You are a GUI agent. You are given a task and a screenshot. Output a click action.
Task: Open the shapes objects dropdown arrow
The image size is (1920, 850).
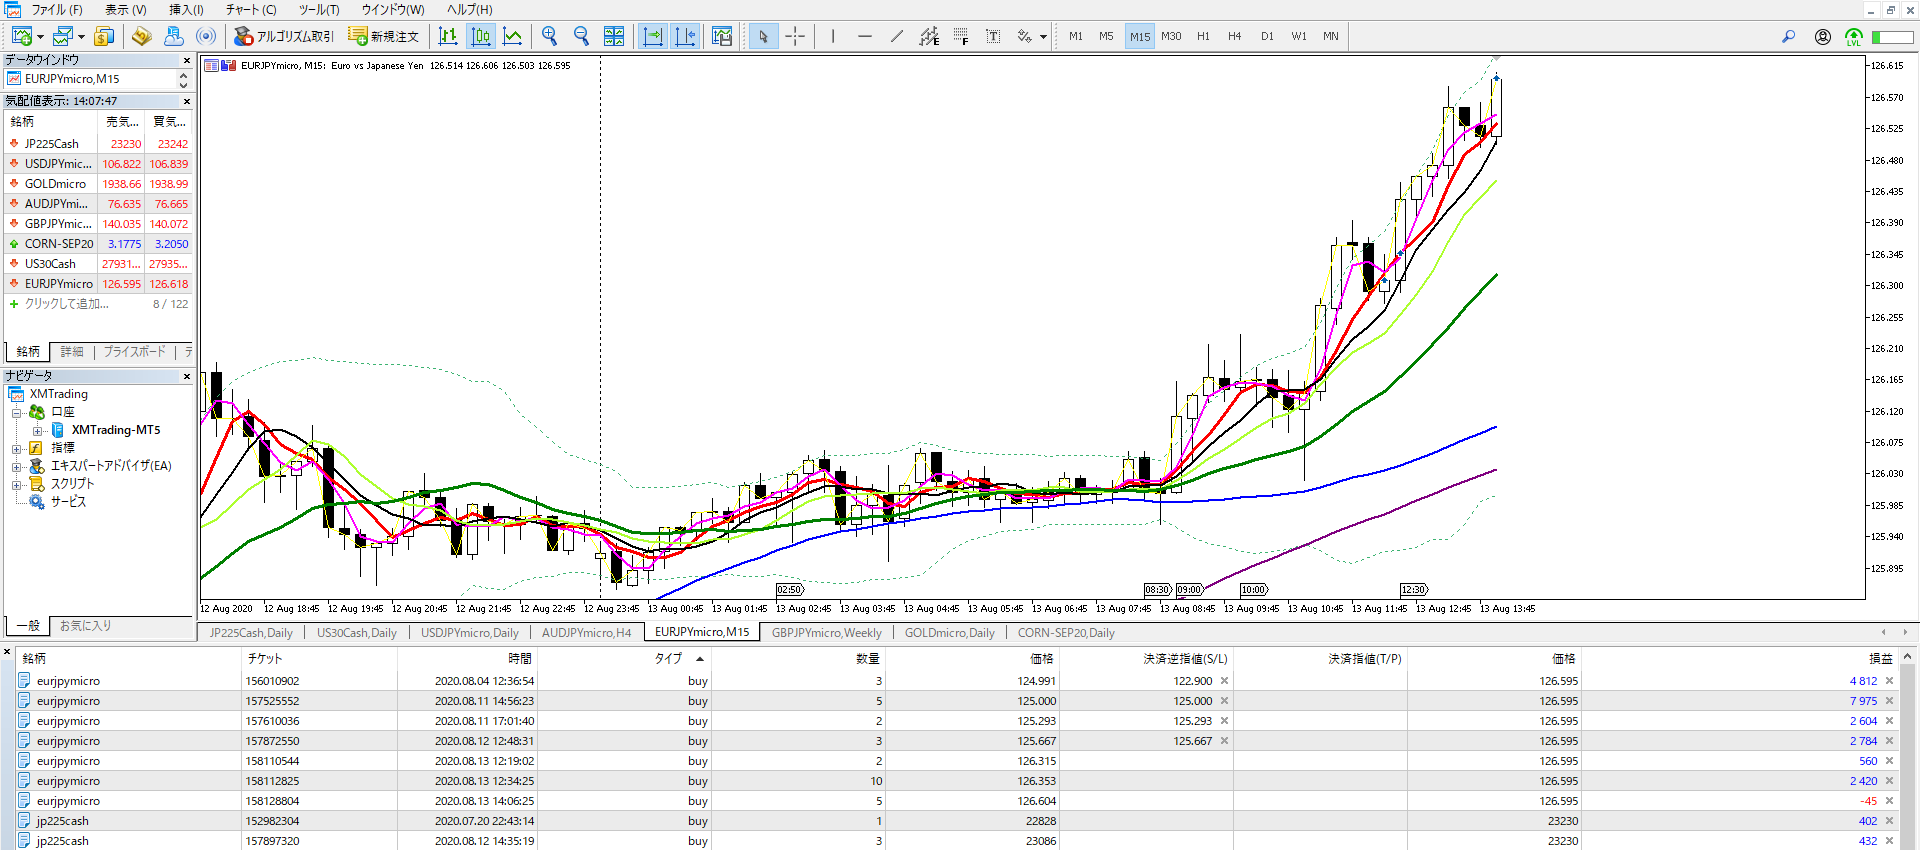click(x=1043, y=37)
